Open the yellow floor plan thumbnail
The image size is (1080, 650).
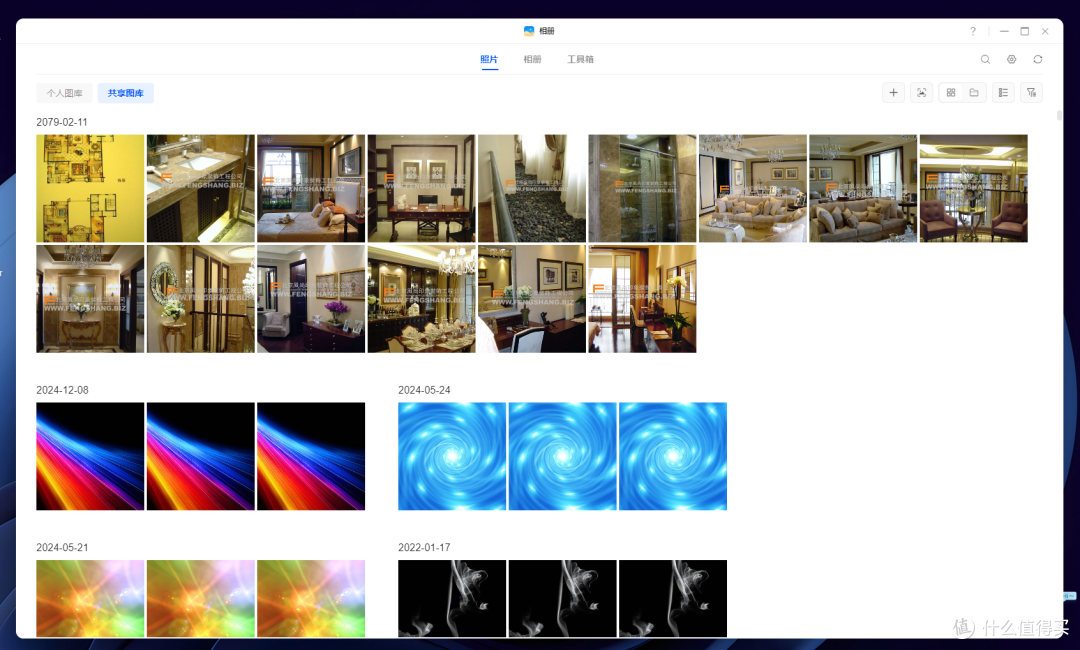click(x=90, y=189)
